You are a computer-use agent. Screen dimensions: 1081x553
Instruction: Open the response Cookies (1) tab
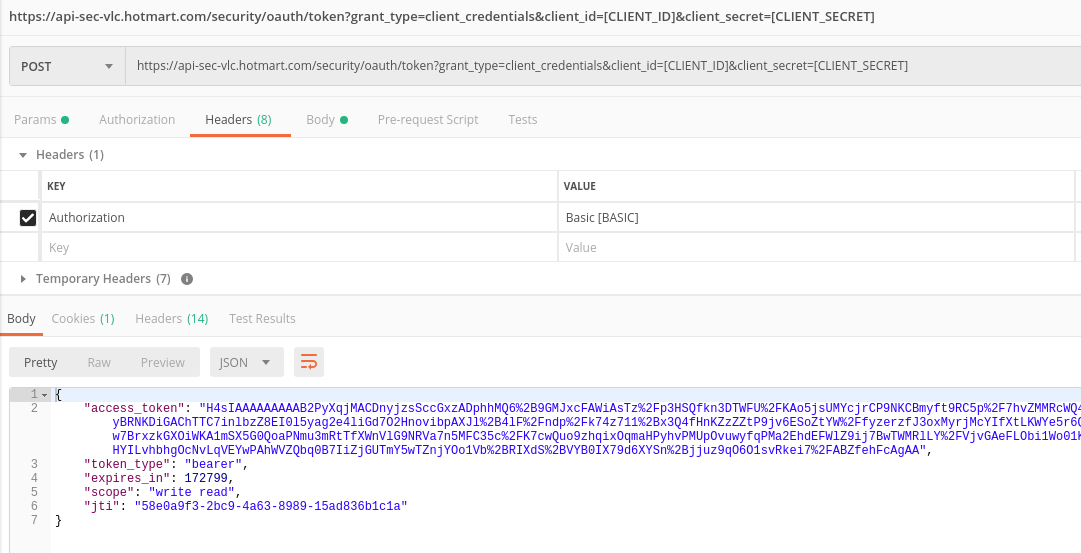(83, 318)
